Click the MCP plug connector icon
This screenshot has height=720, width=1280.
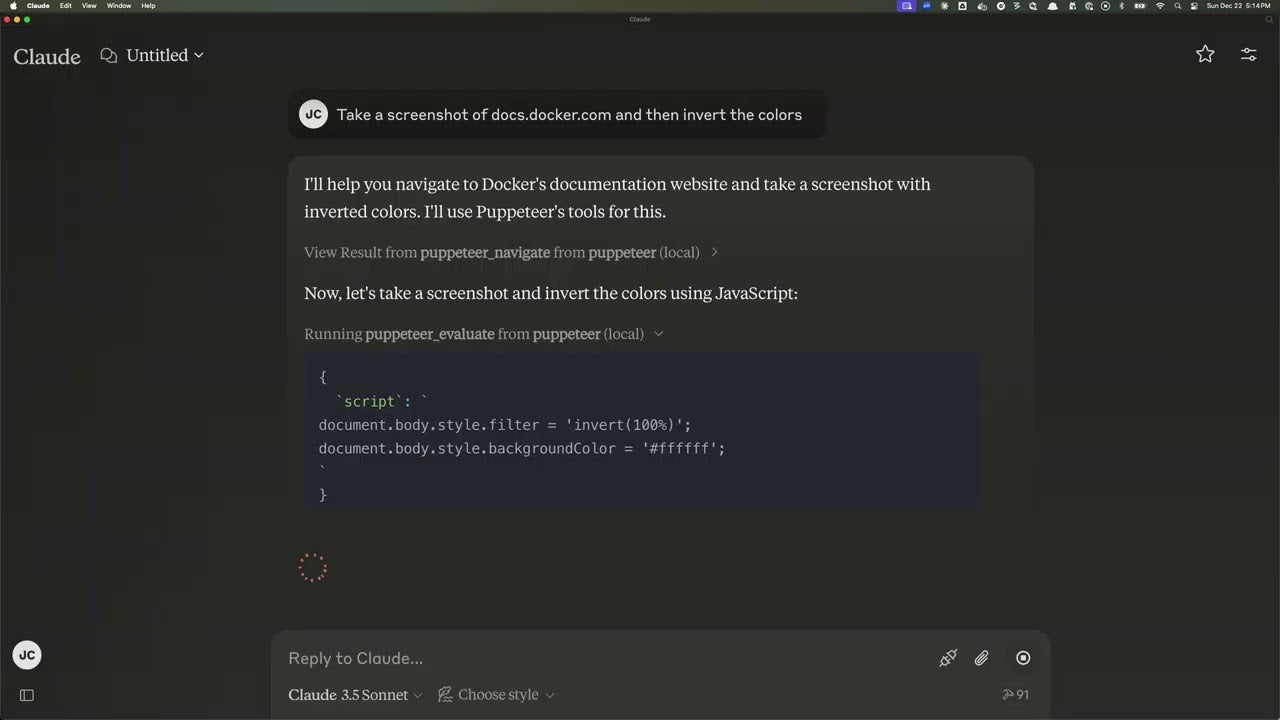(x=948, y=658)
